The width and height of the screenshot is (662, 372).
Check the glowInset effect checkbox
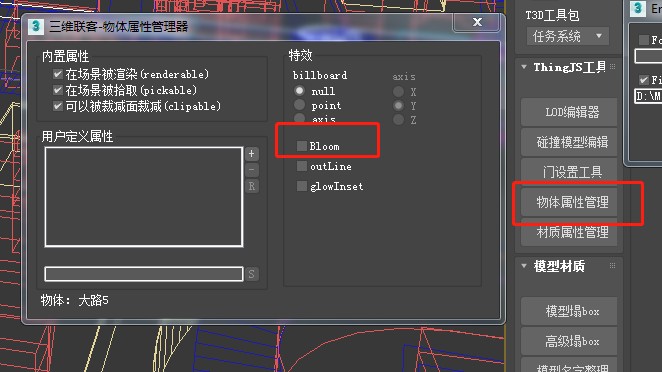tap(301, 186)
